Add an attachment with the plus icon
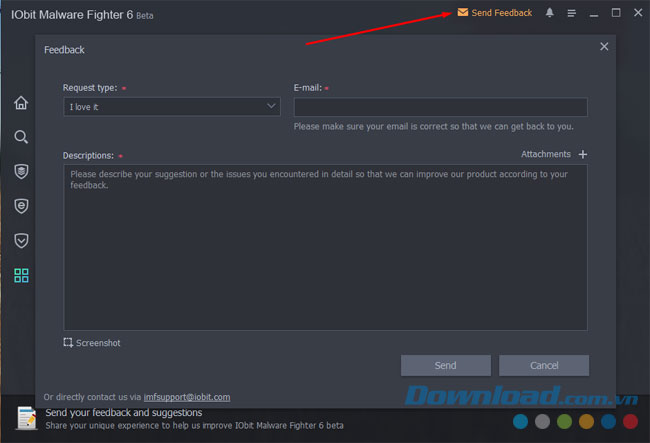The image size is (650, 443). point(582,154)
